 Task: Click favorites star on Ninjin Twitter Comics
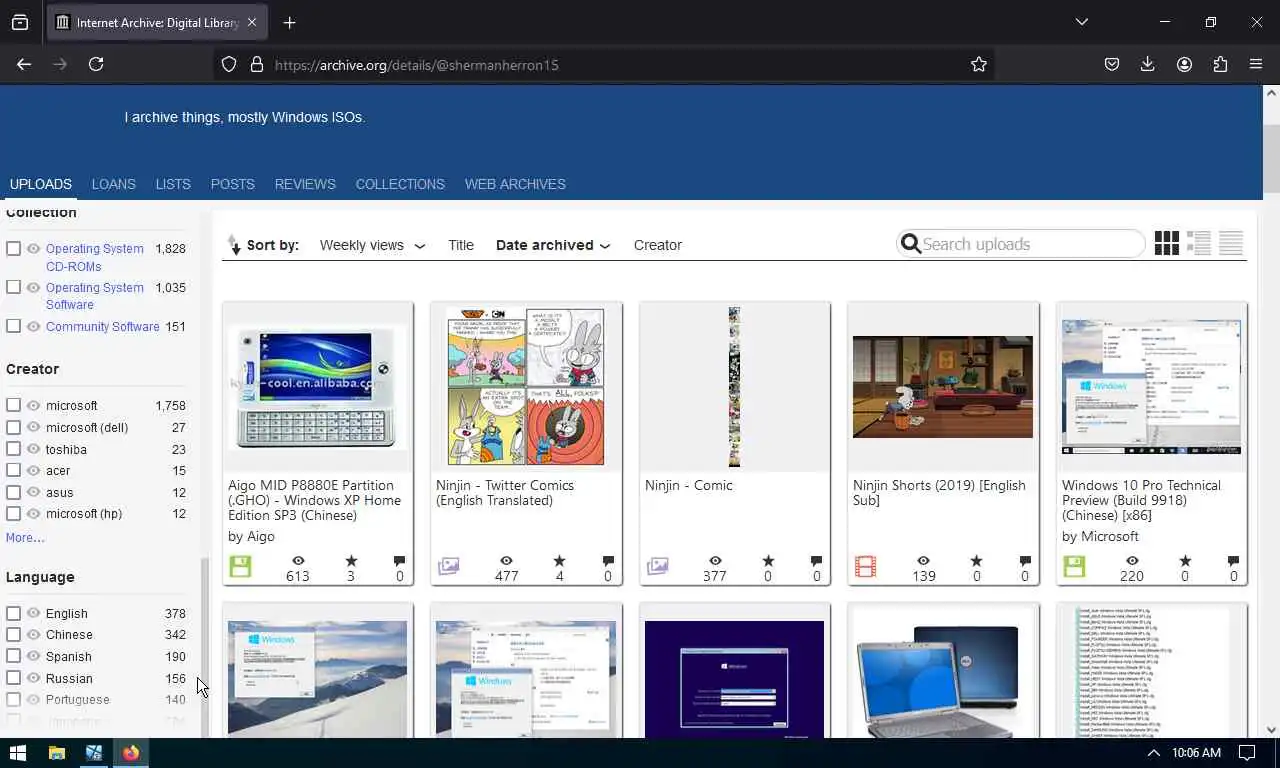[x=559, y=561]
